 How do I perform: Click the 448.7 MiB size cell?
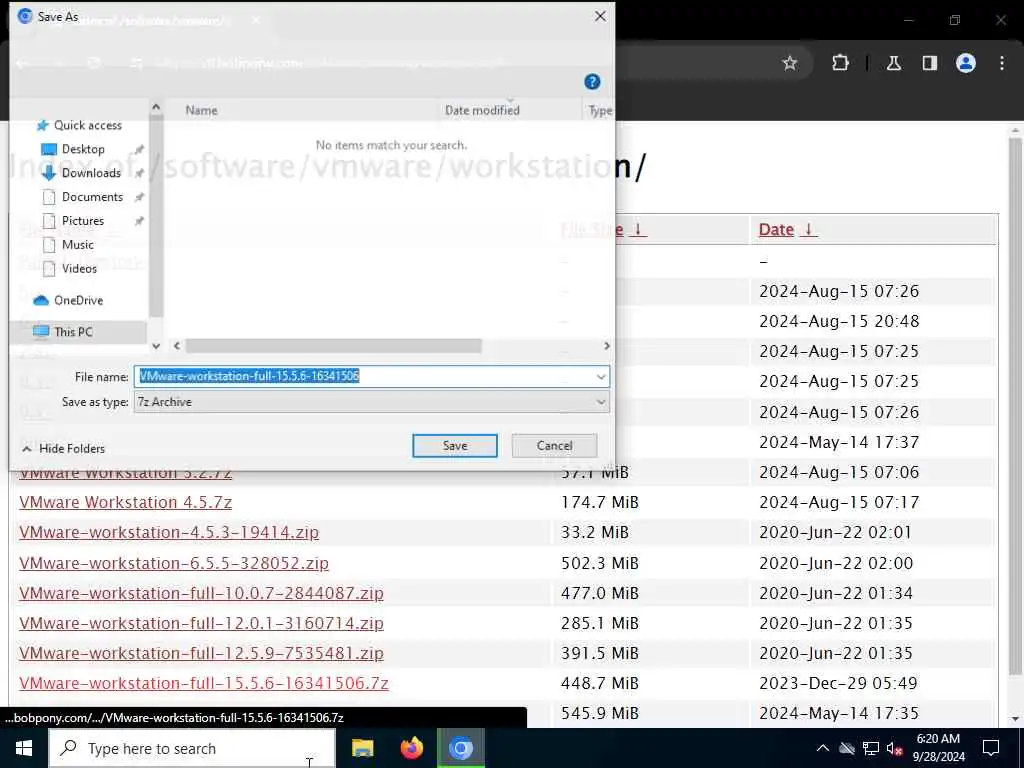(600, 683)
